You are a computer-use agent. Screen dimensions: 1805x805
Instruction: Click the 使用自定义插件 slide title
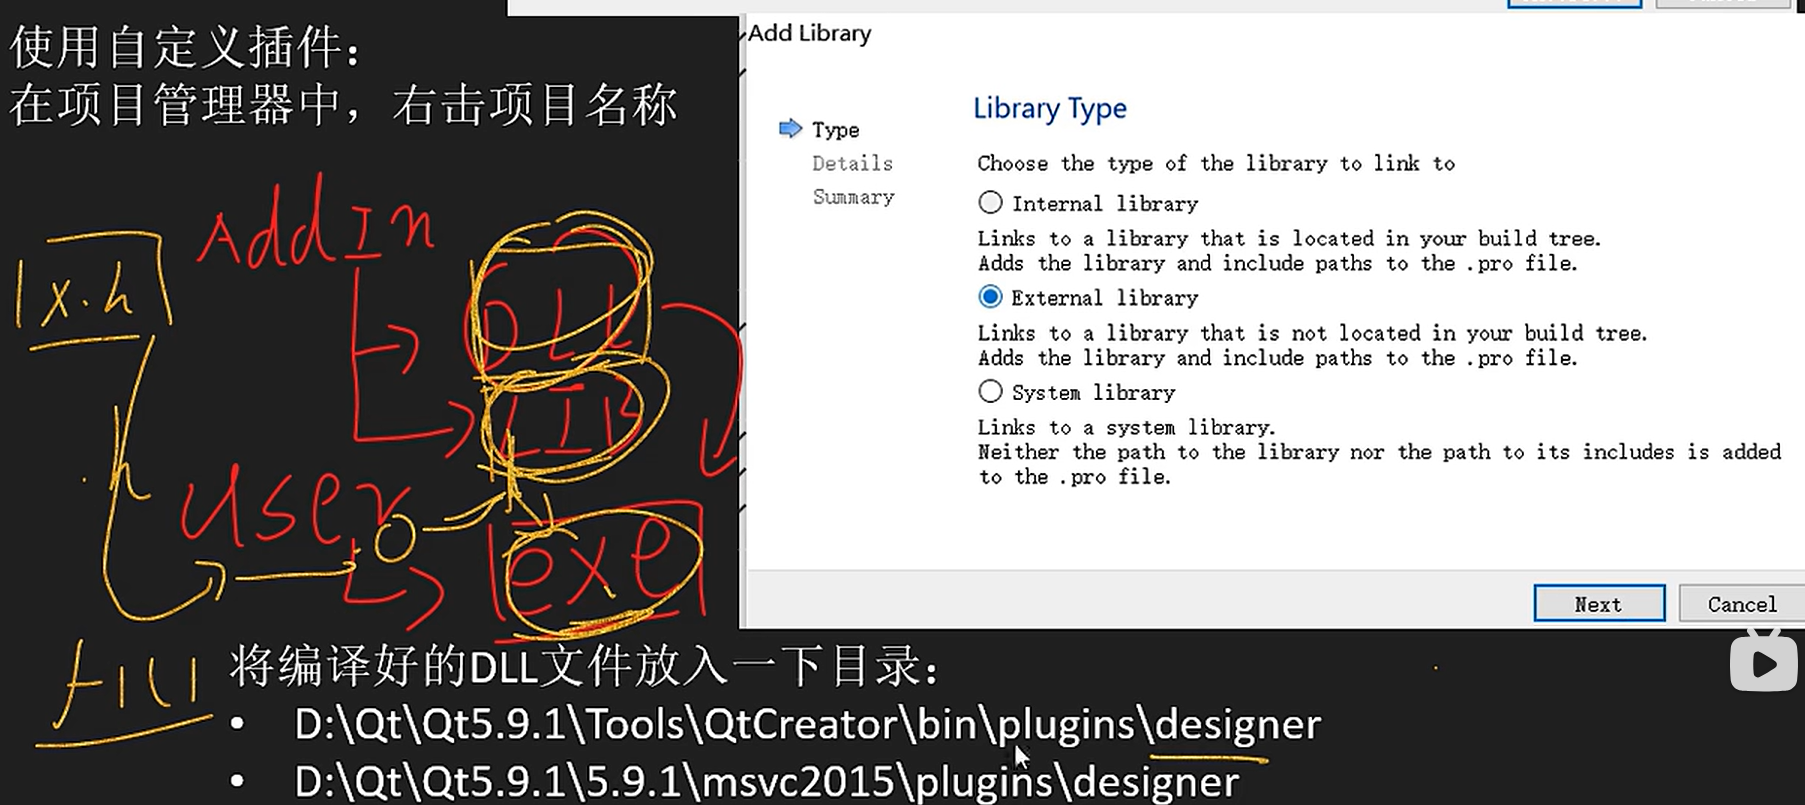185,46
